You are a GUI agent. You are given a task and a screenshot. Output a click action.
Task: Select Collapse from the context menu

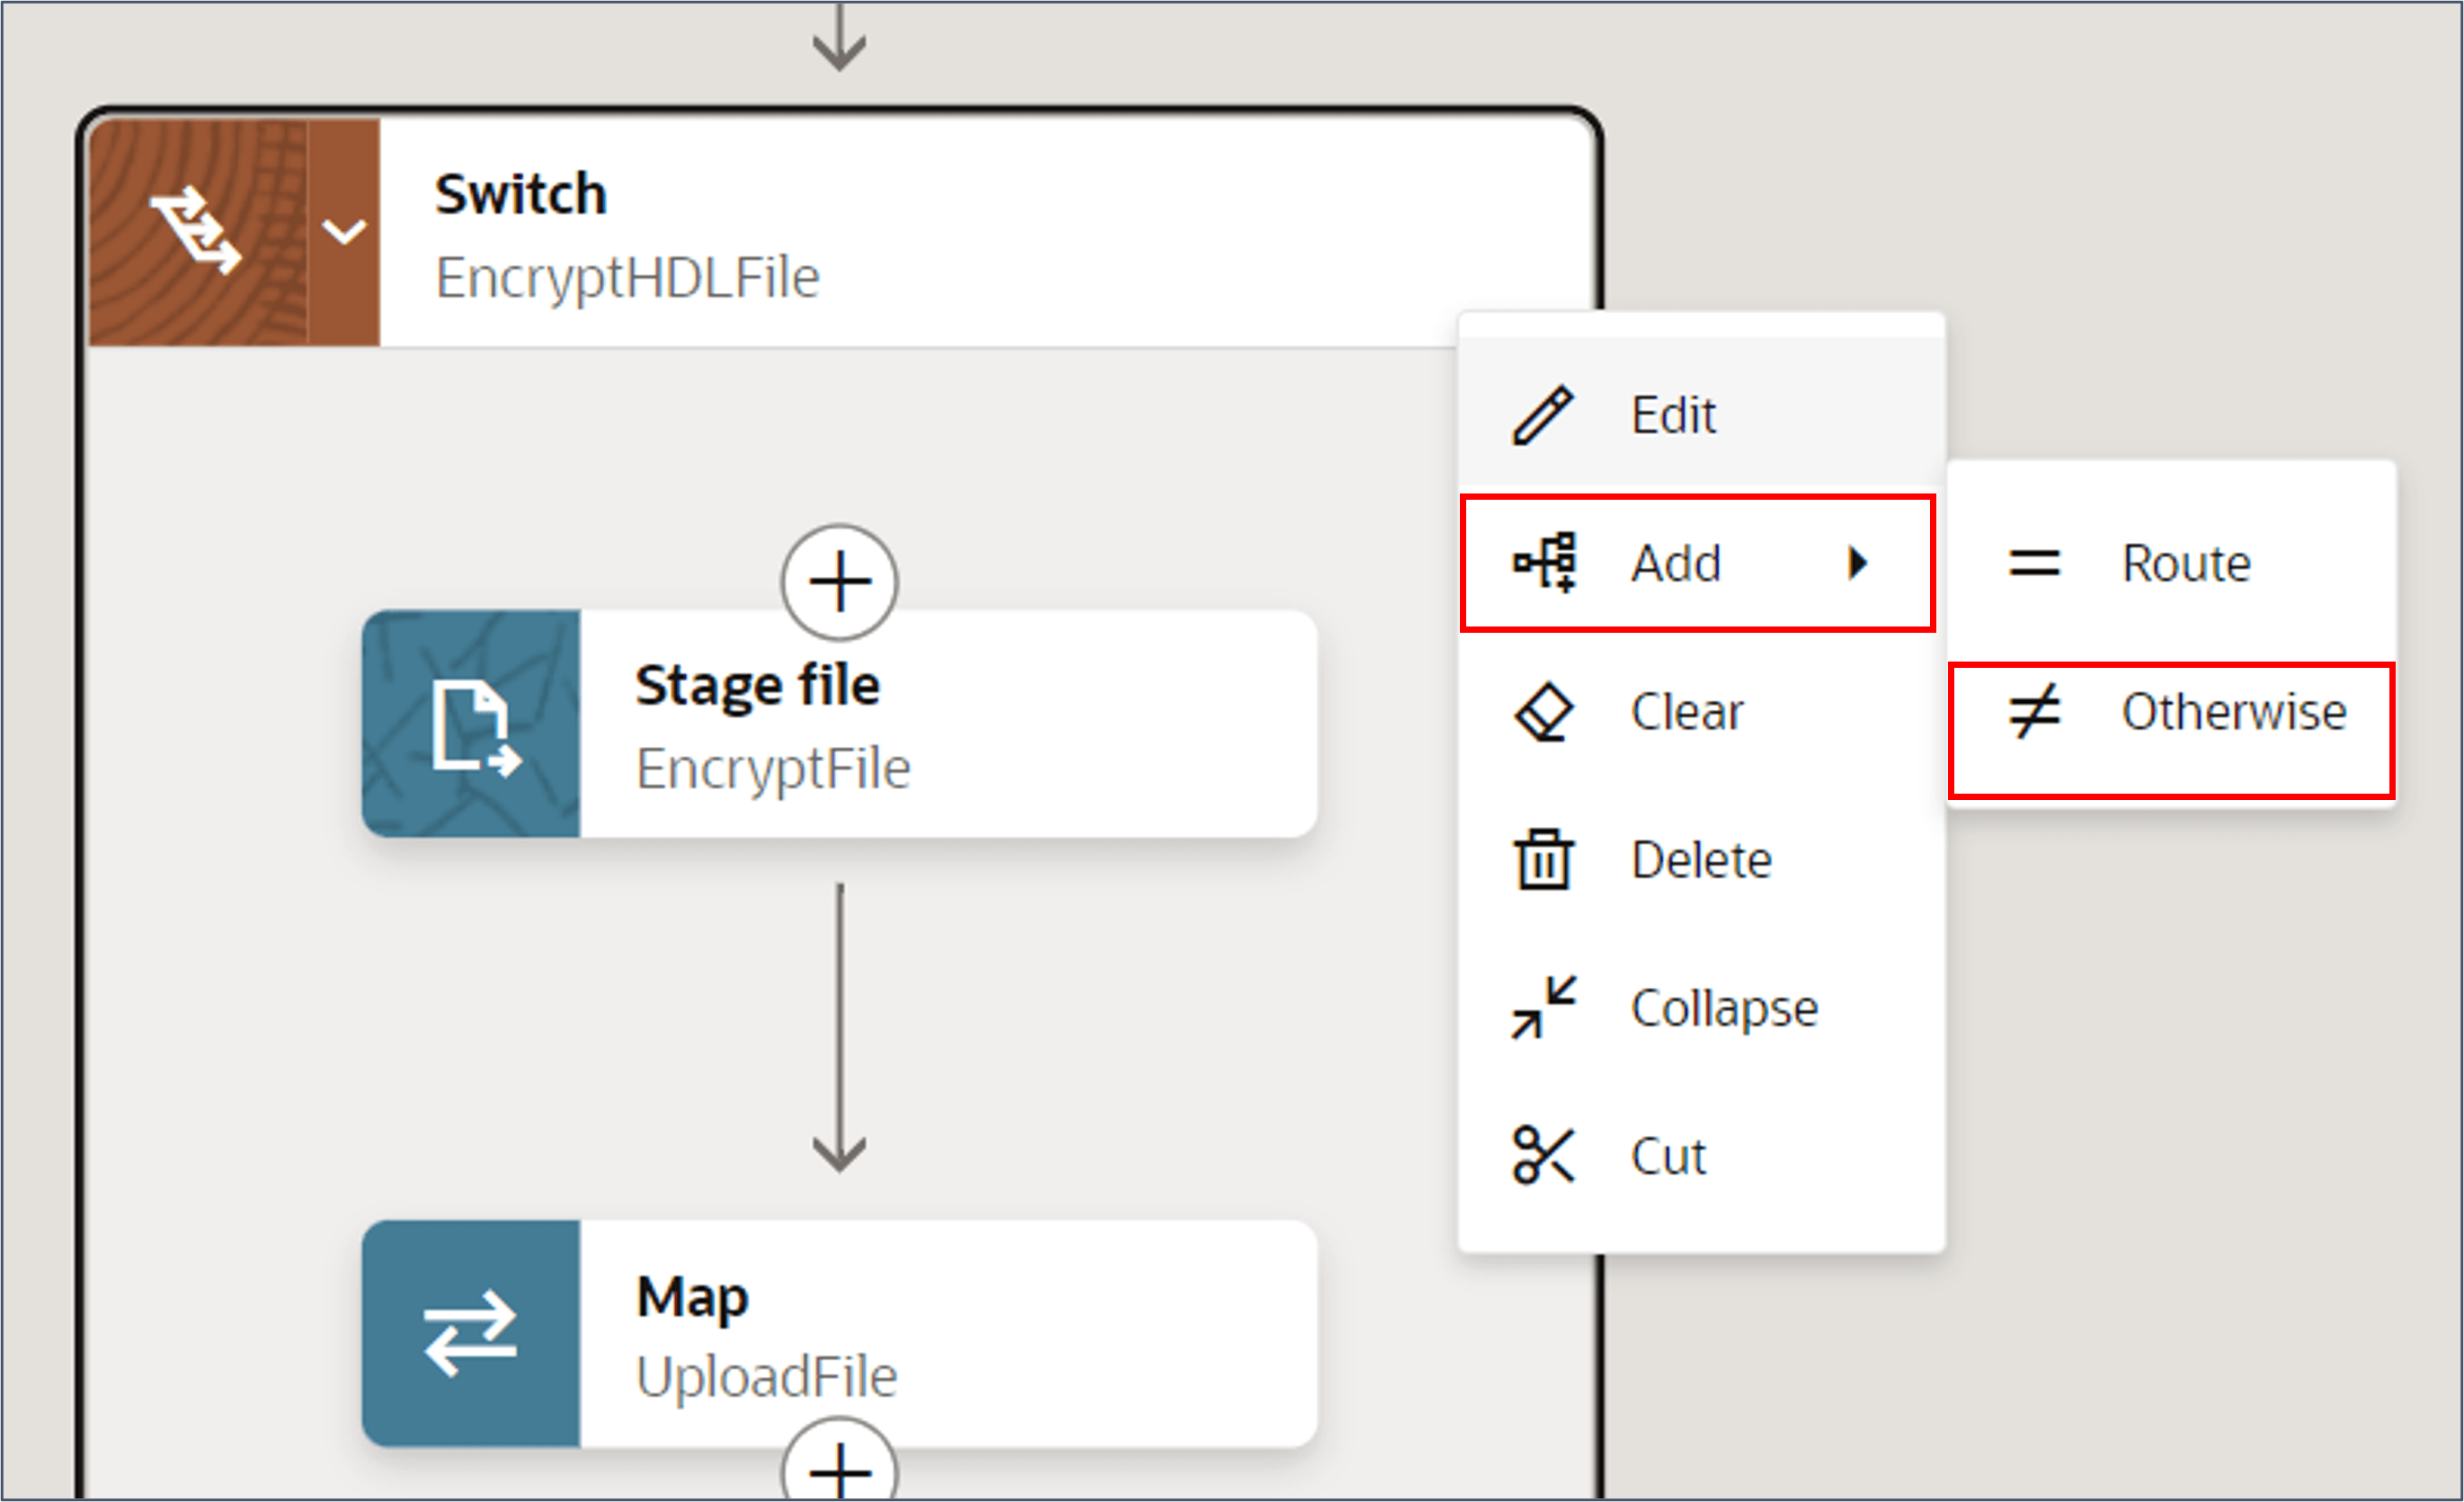pos(1701,1007)
